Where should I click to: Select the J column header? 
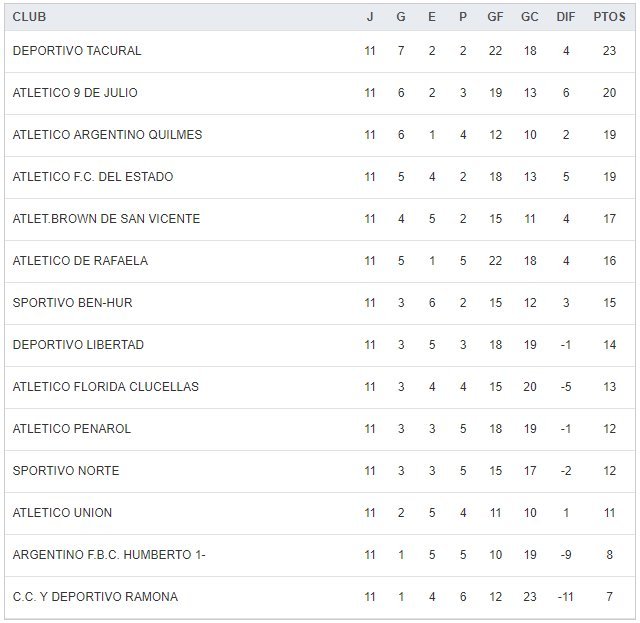click(370, 17)
